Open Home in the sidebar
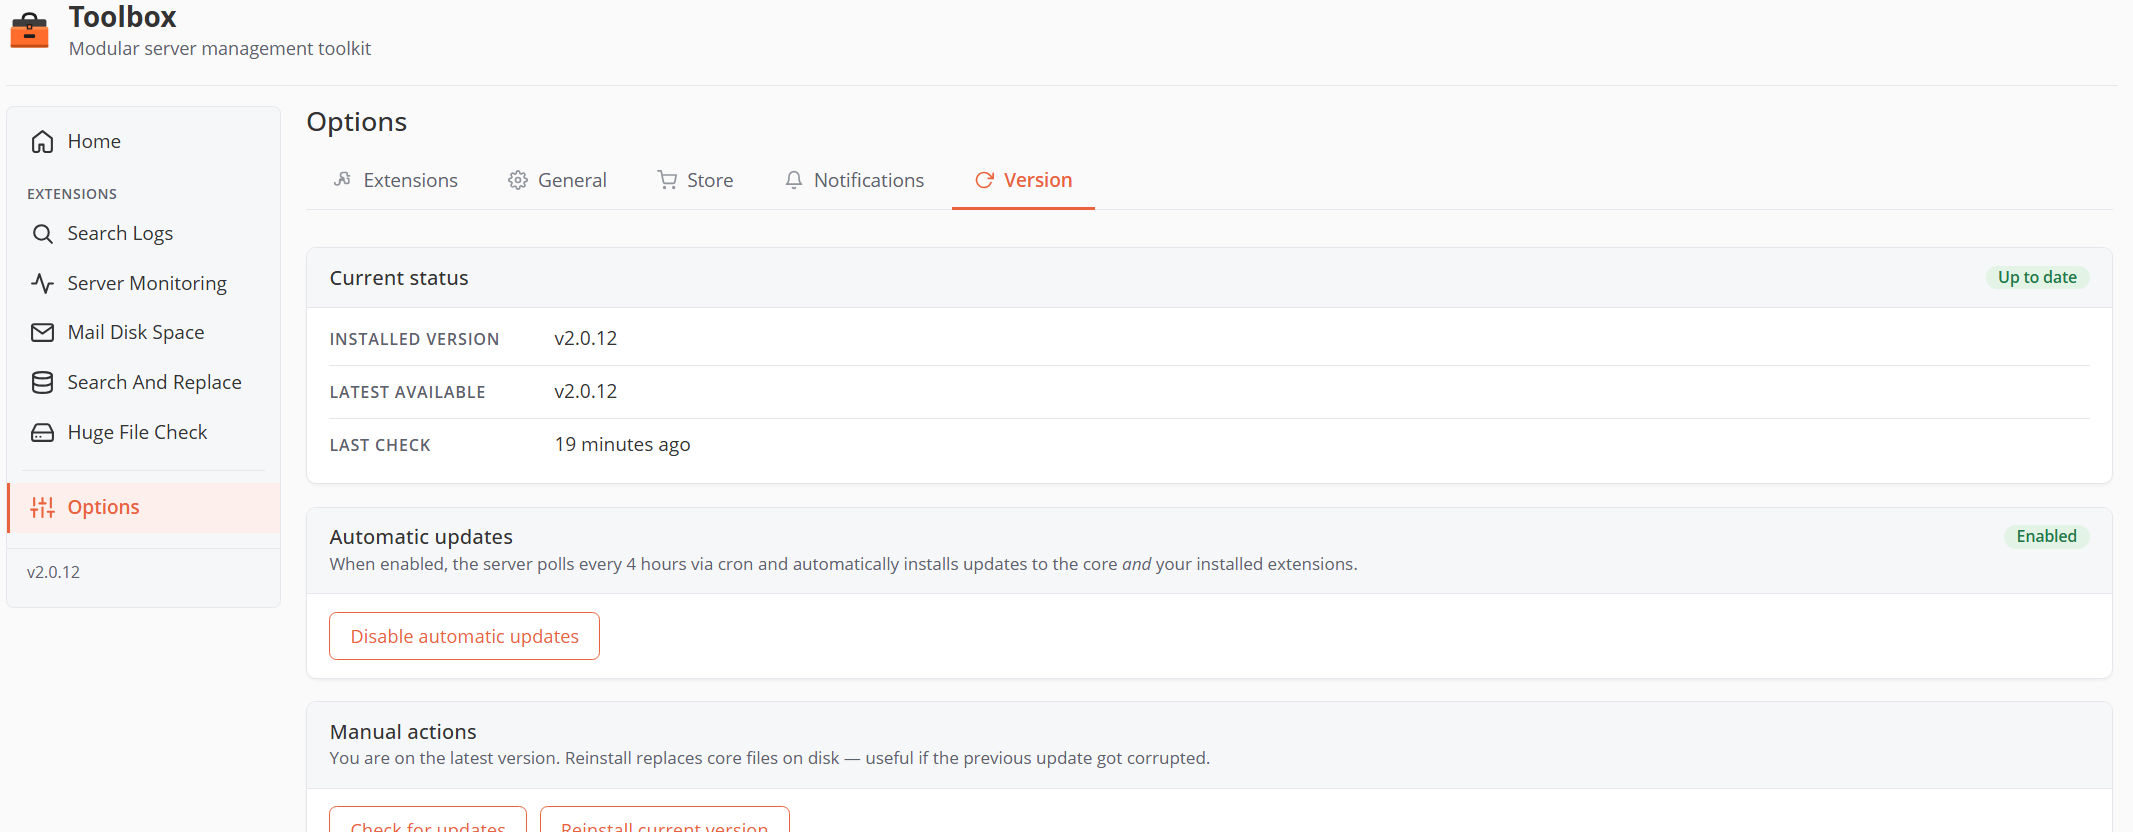 pyautogui.click(x=144, y=142)
